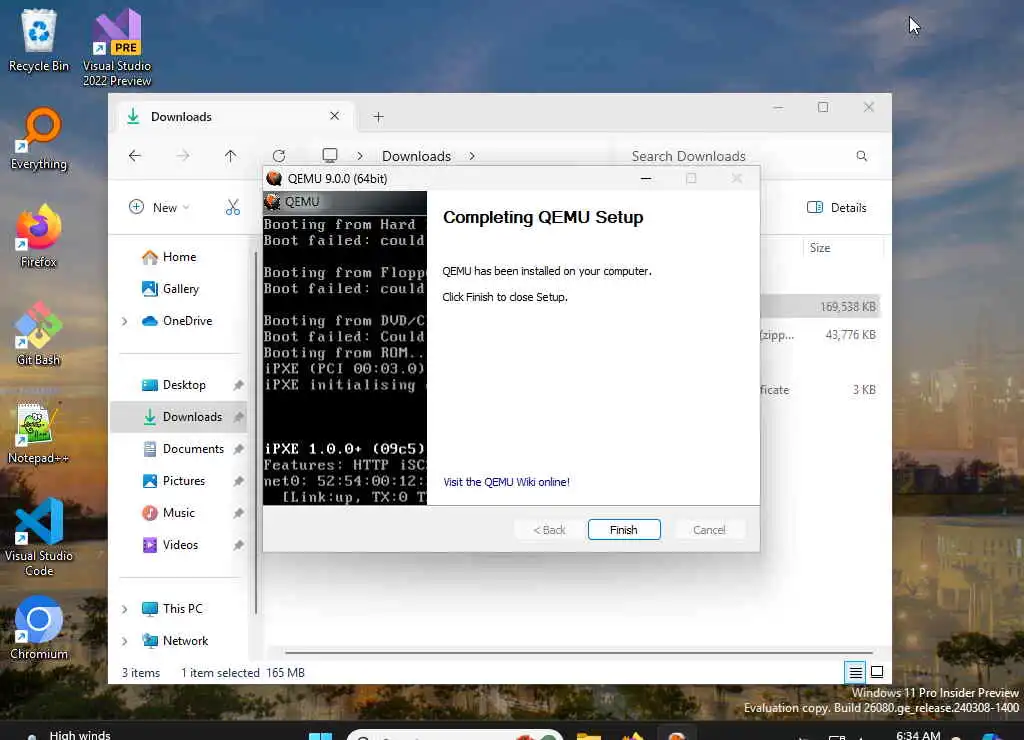Viewport: 1024px width, 740px height.
Task: Click chevron before Downloads in address bar
Action: click(x=360, y=156)
